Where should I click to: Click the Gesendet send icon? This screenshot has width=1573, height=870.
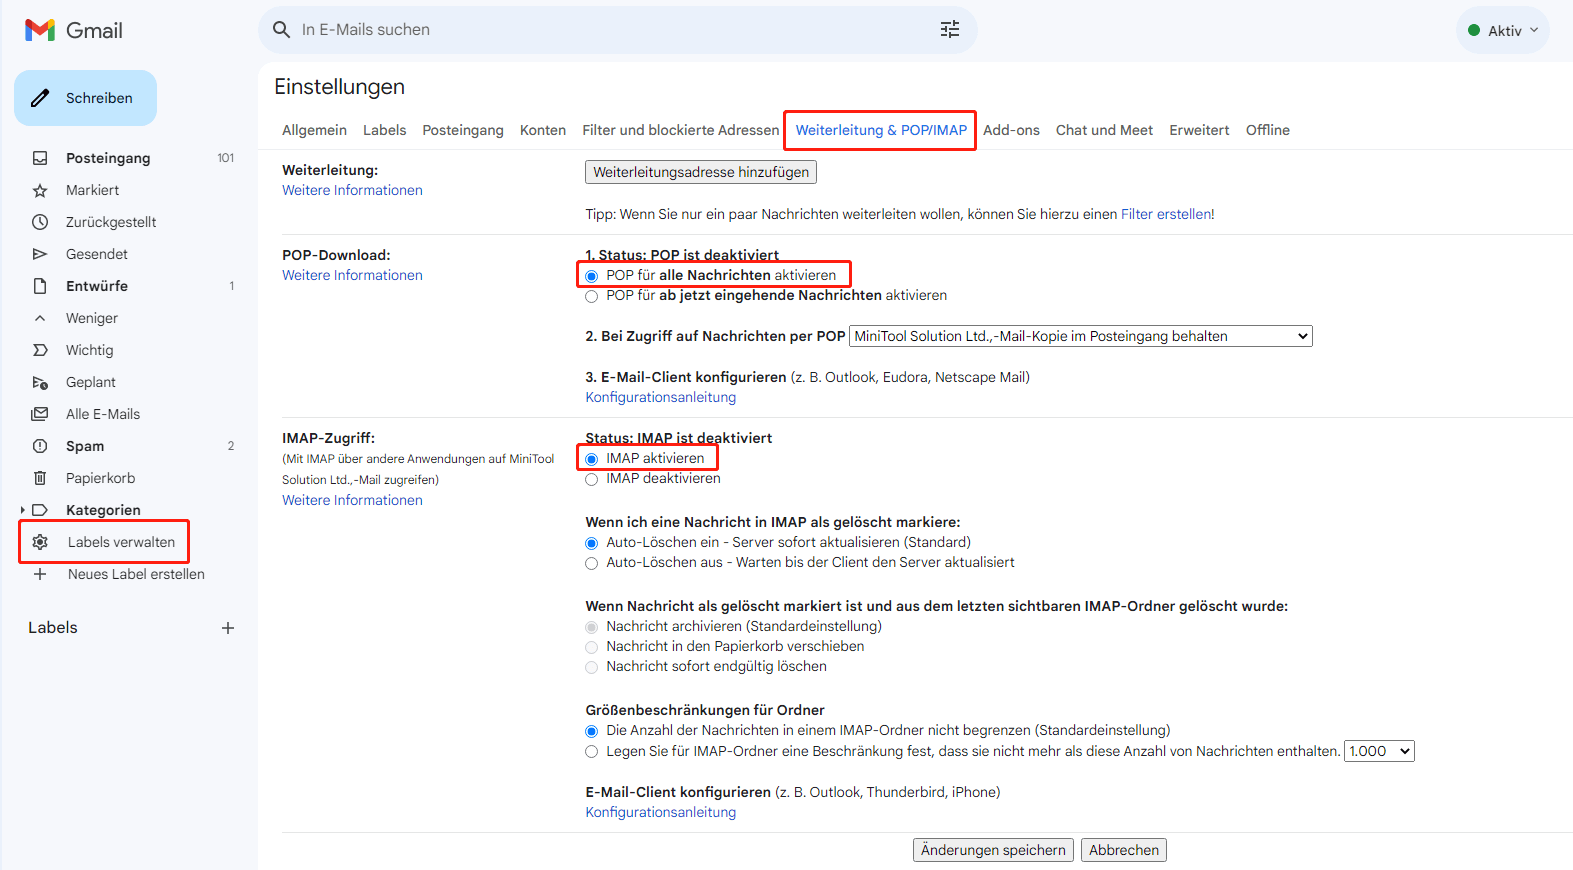click(40, 254)
